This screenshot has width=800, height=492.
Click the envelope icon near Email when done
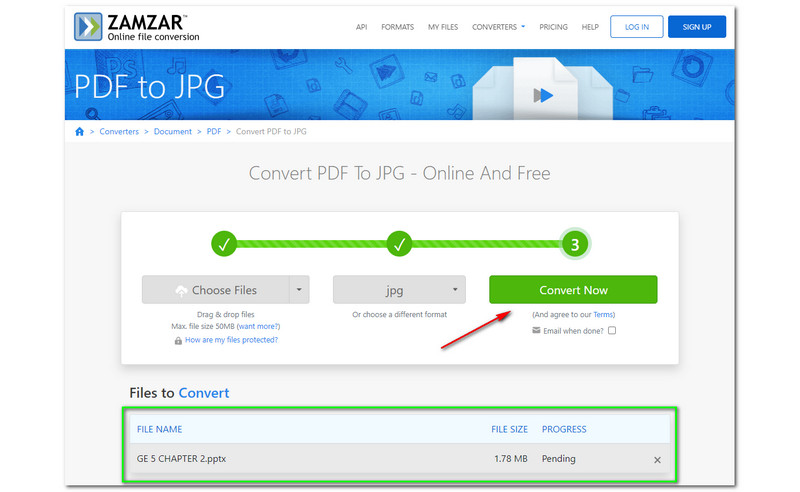click(536, 330)
